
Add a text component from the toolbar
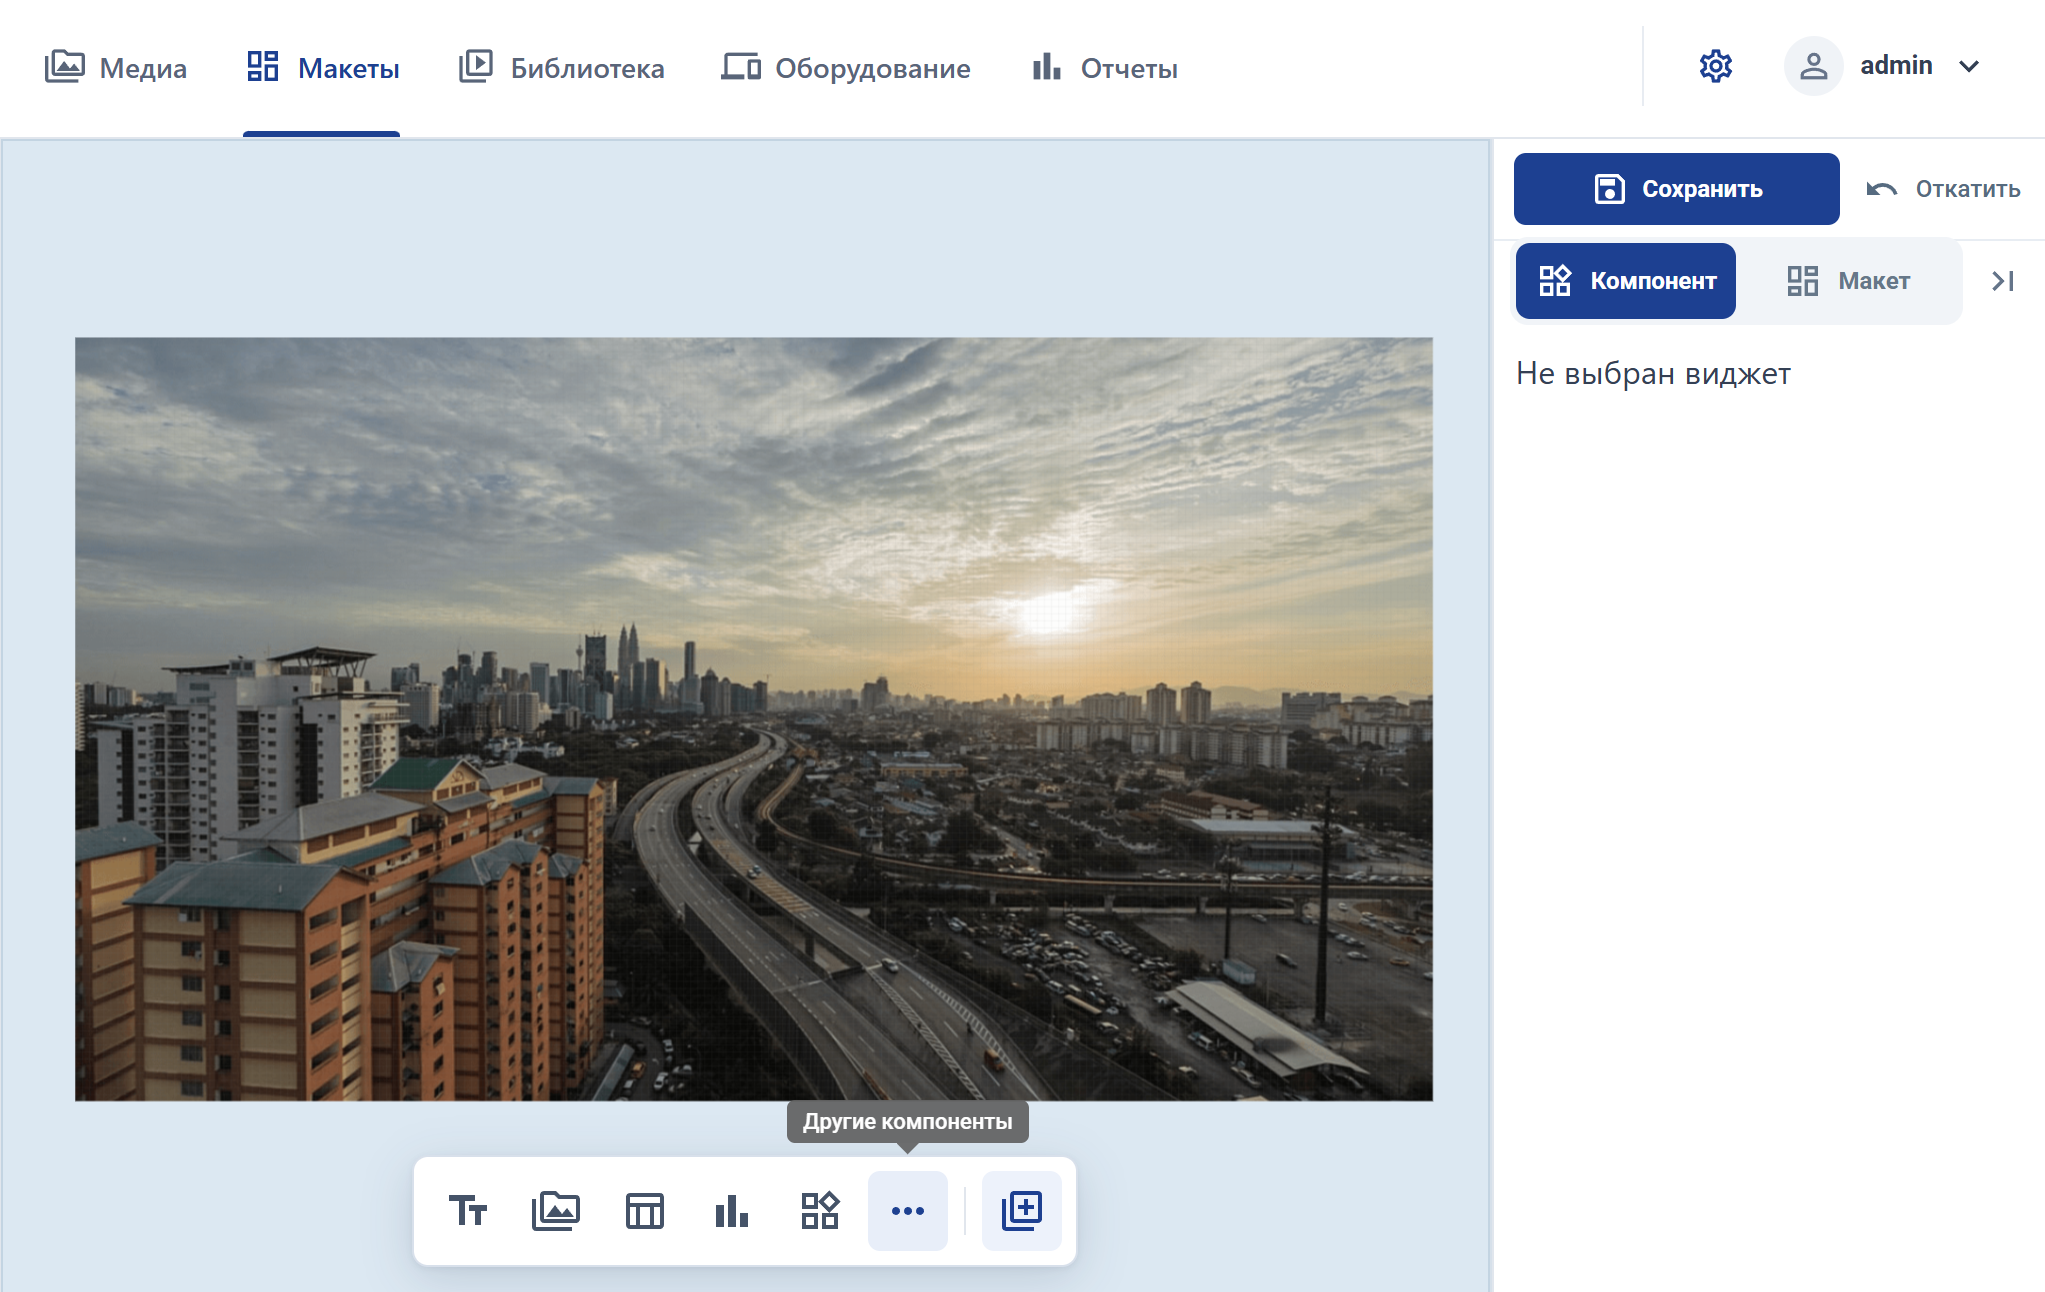[467, 1211]
